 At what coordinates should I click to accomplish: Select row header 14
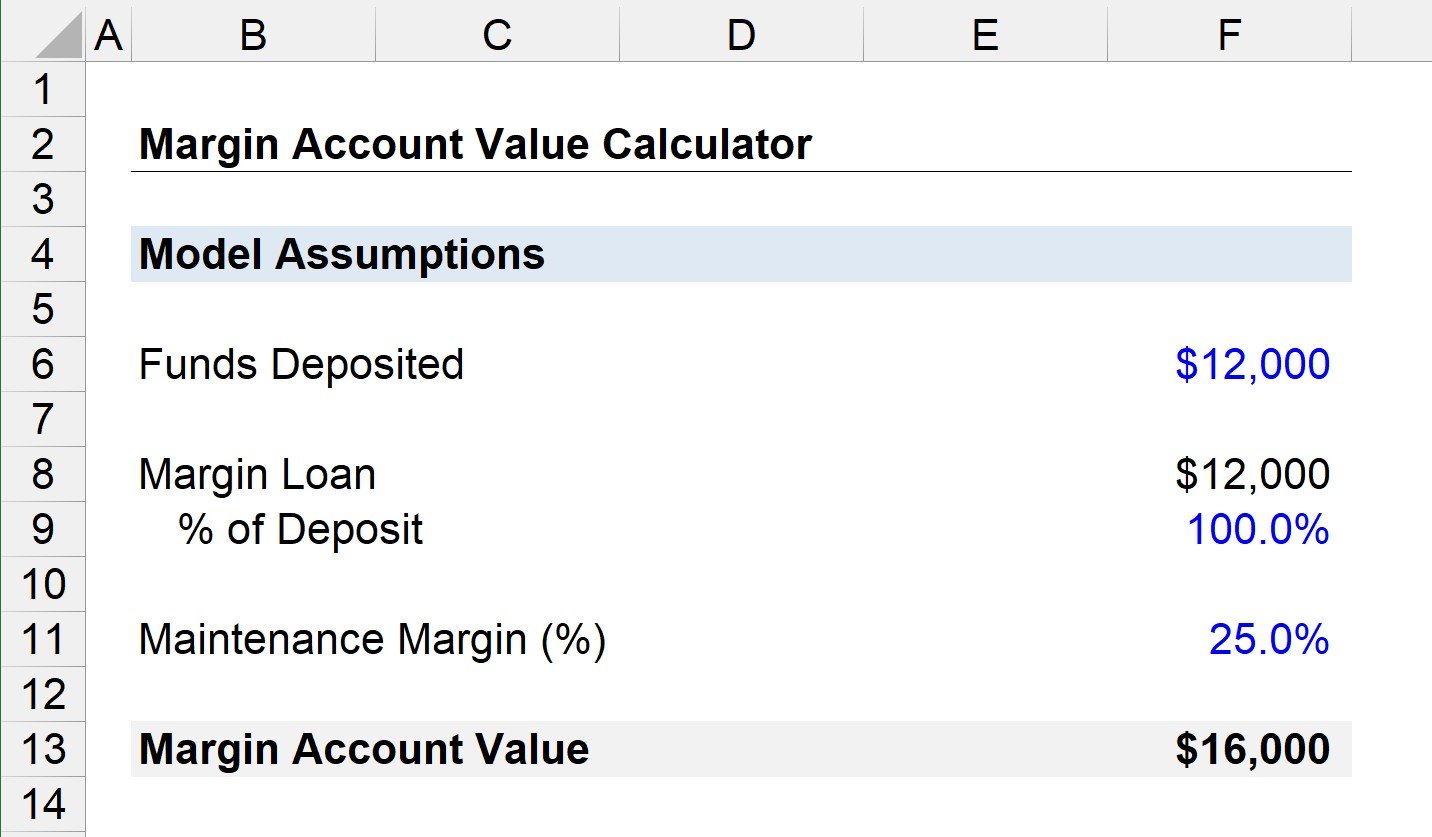pyautogui.click(x=43, y=803)
